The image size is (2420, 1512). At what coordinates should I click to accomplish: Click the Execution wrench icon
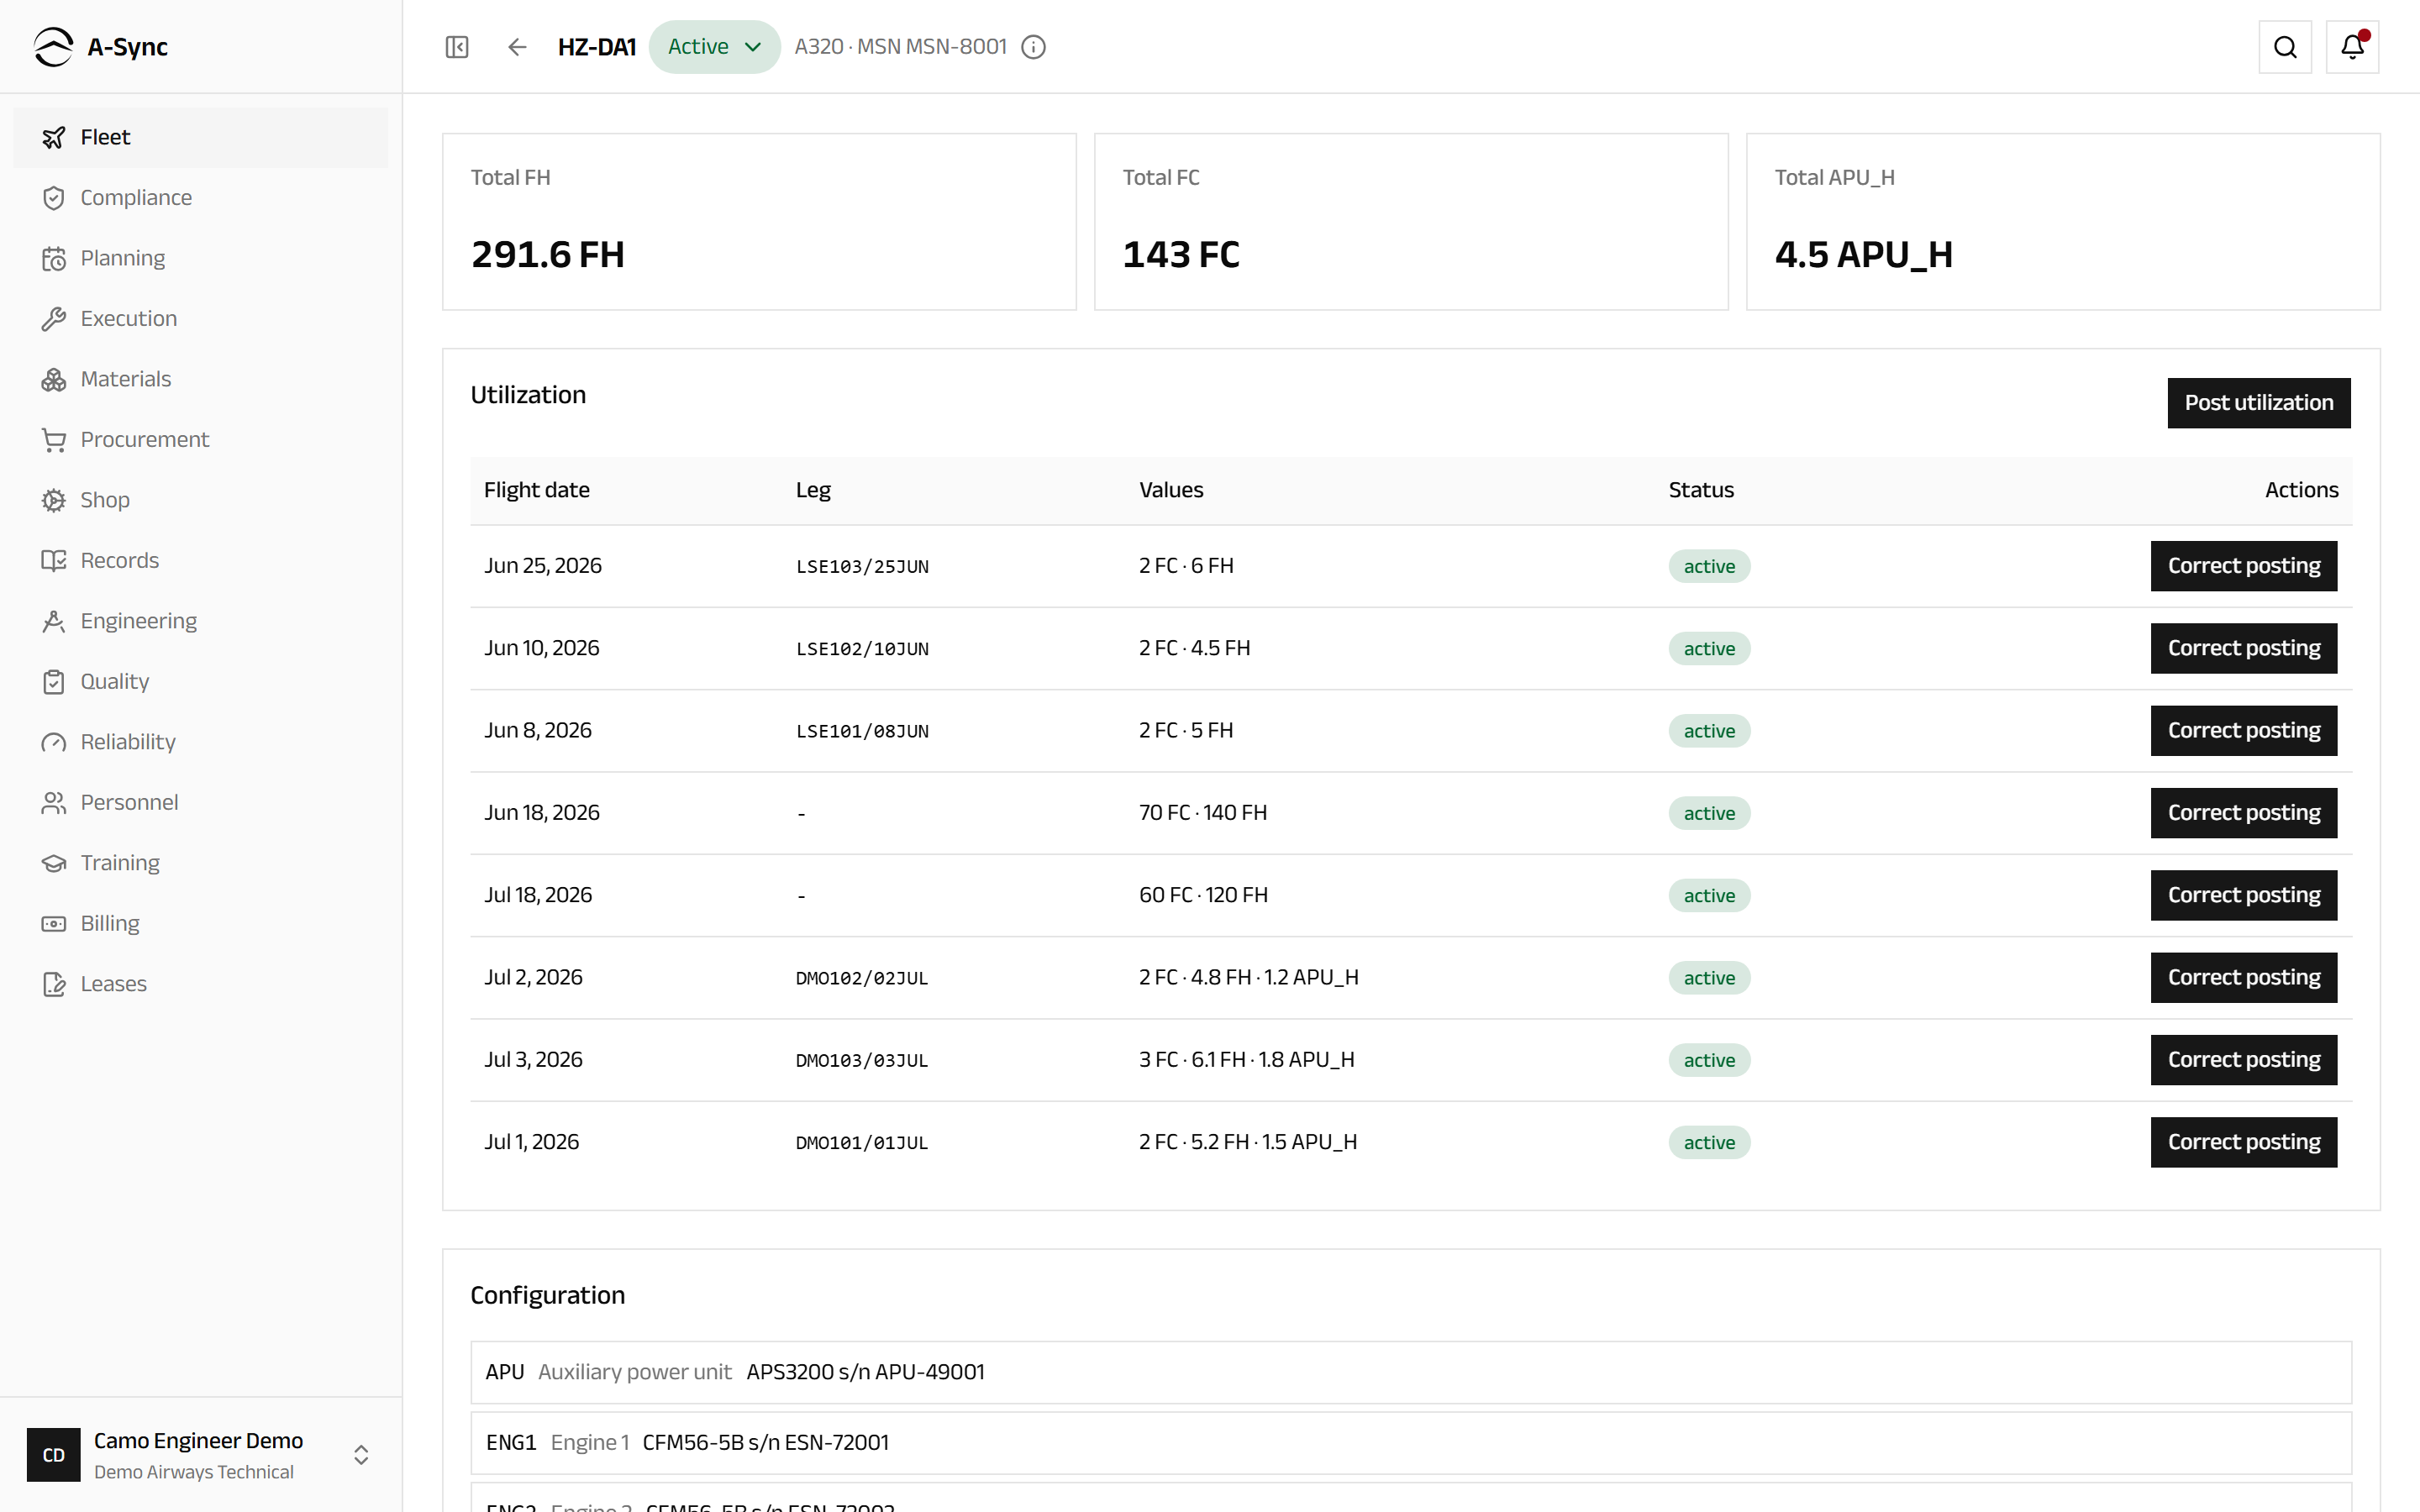click(54, 319)
